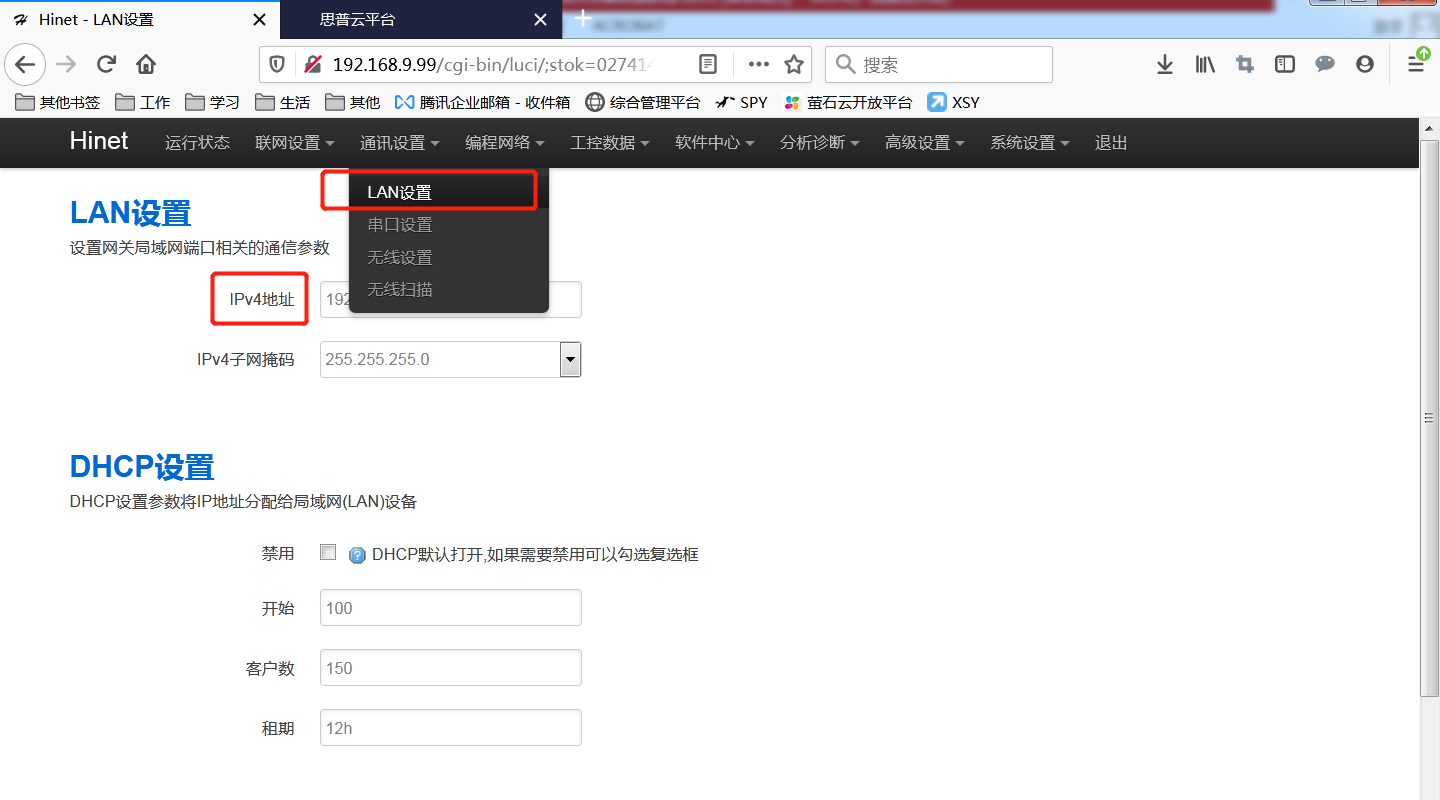
Task: Click 退出 to log out of Hinet
Action: [1110, 142]
